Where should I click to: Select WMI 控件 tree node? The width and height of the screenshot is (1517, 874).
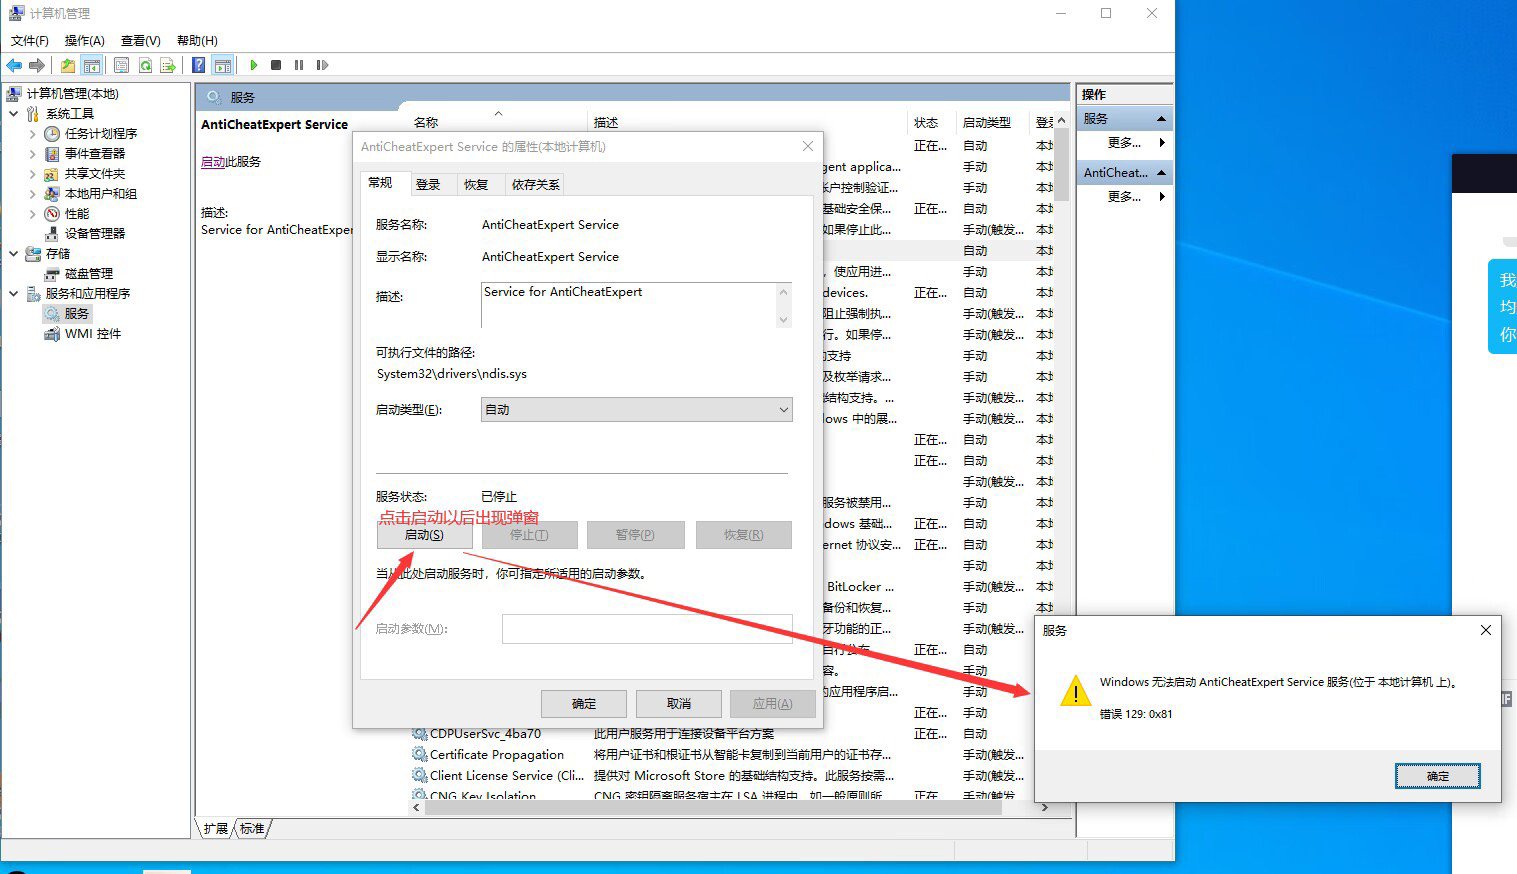[93, 333]
